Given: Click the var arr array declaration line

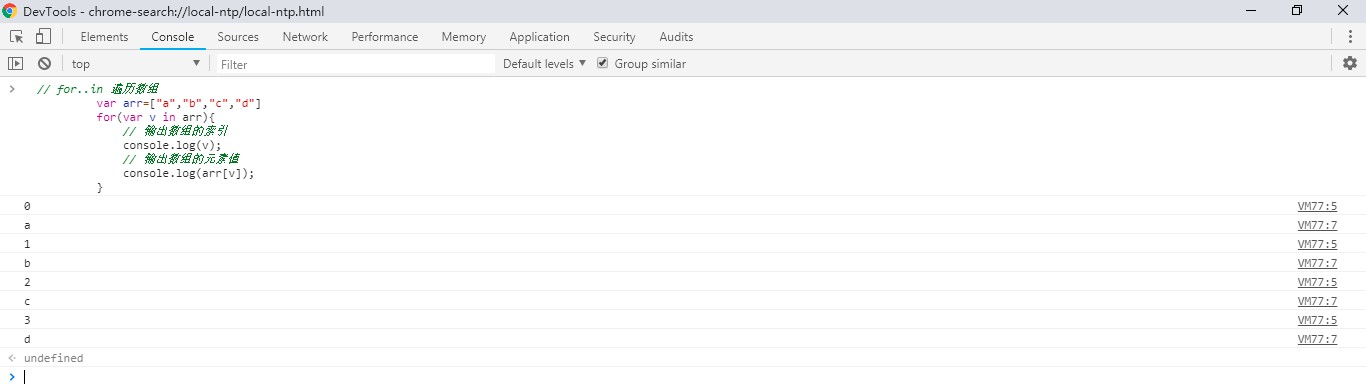Looking at the screenshot, I should 179,103.
